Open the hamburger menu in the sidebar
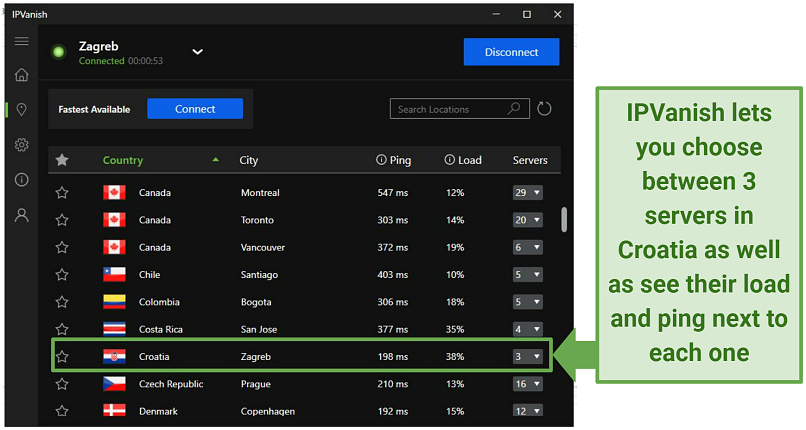The width and height of the screenshot is (806, 430). point(22,41)
